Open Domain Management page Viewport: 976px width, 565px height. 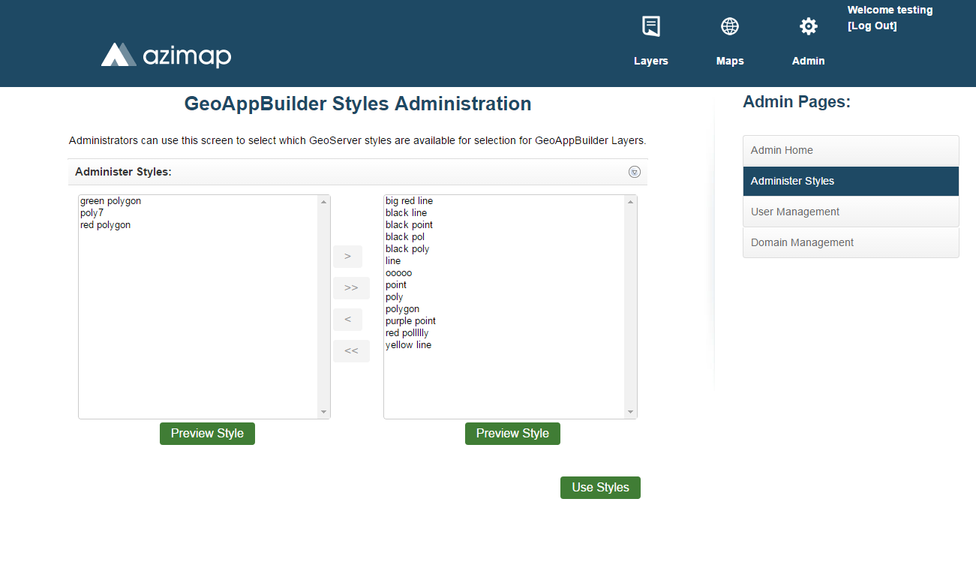click(850, 243)
